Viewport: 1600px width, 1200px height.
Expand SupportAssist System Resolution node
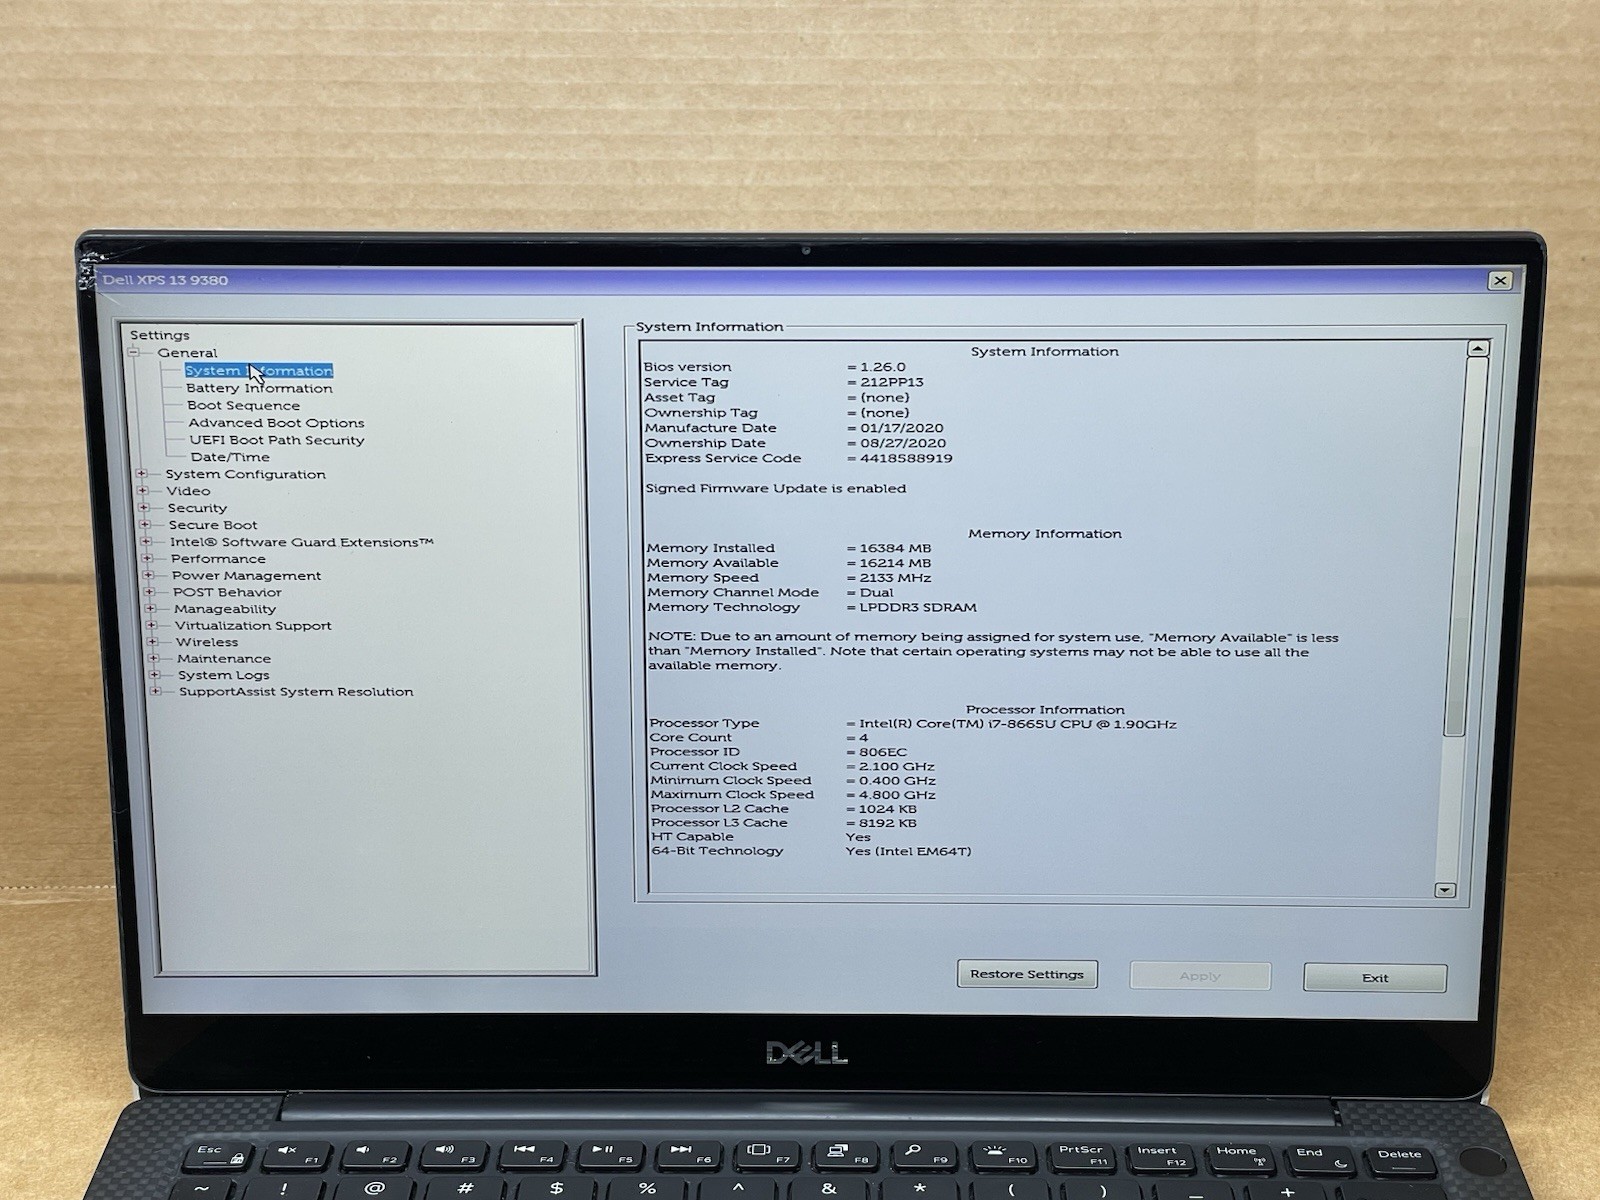[154, 691]
